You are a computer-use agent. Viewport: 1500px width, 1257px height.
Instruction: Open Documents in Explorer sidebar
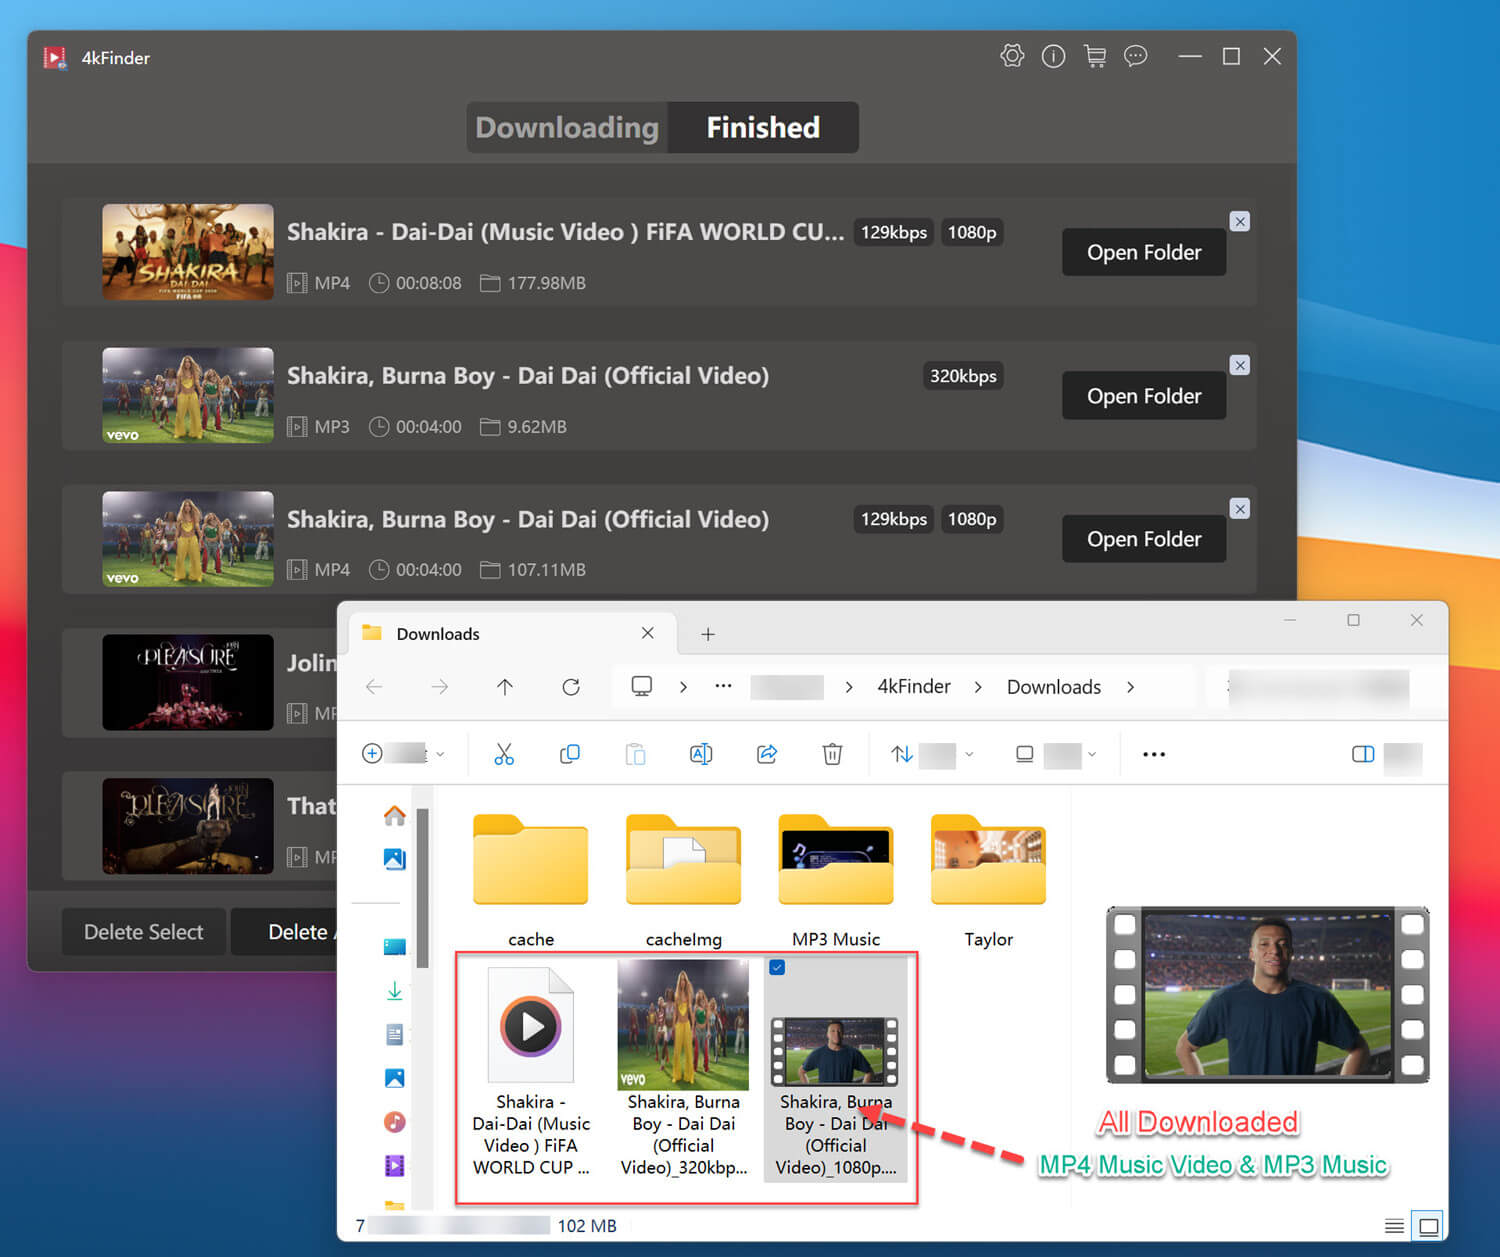point(395,1034)
